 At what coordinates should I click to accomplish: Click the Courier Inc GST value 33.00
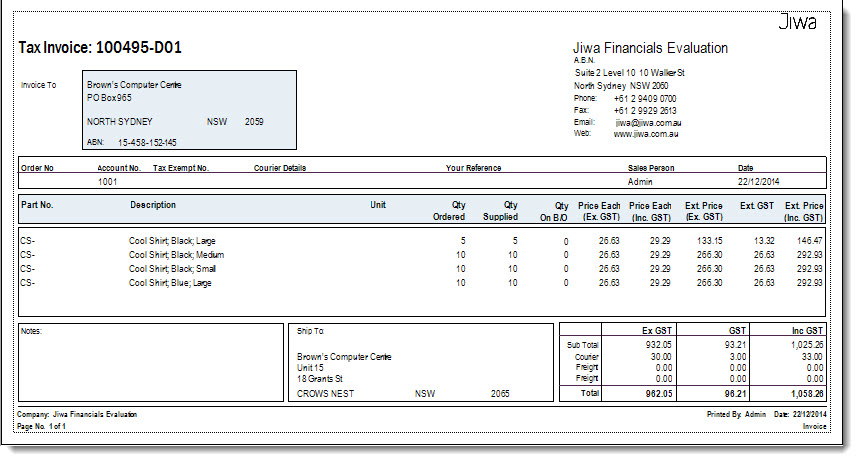click(812, 357)
